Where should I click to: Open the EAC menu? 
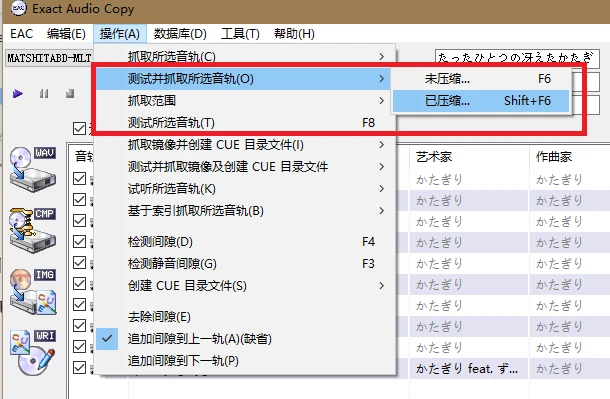click(x=21, y=34)
